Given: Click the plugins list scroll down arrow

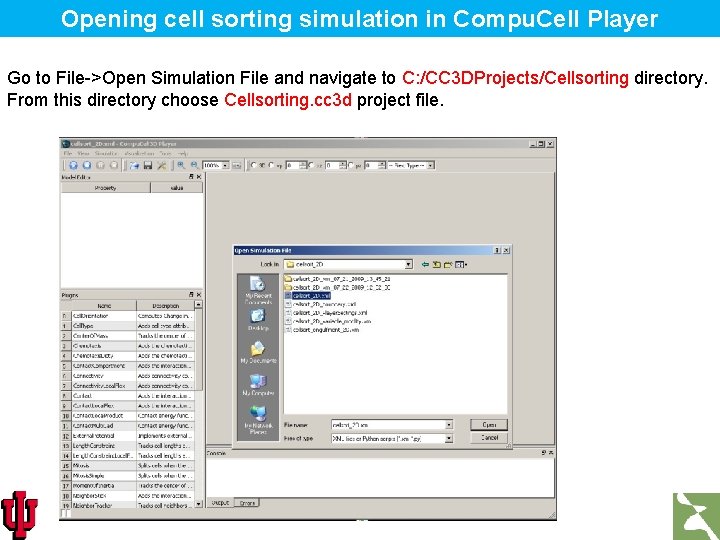Looking at the screenshot, I should click(198, 504).
